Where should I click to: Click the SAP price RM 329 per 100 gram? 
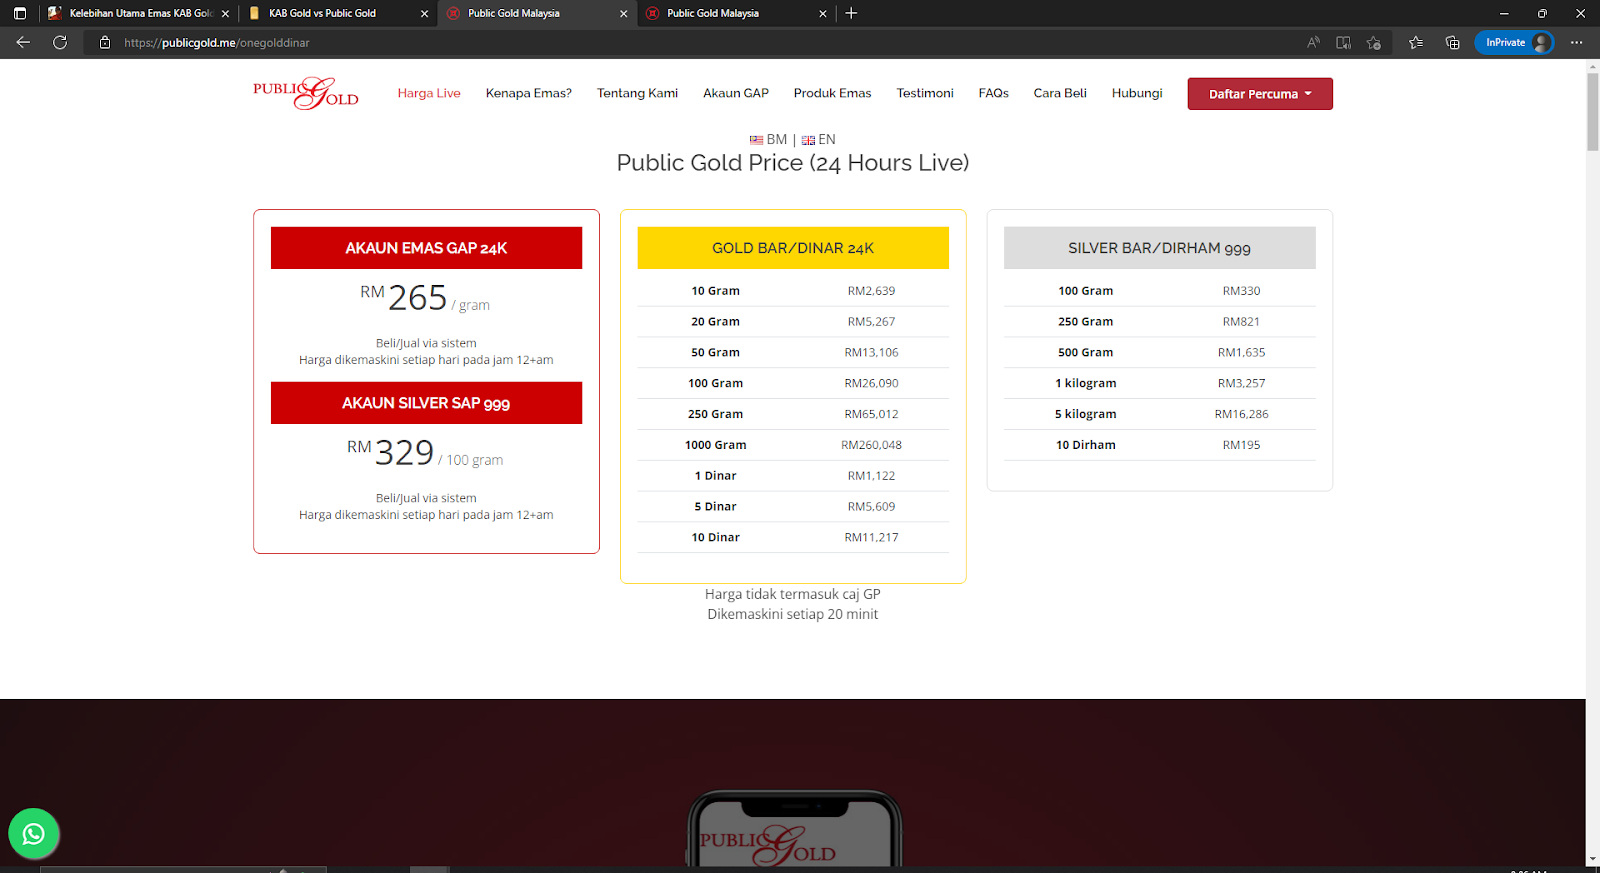click(x=425, y=453)
